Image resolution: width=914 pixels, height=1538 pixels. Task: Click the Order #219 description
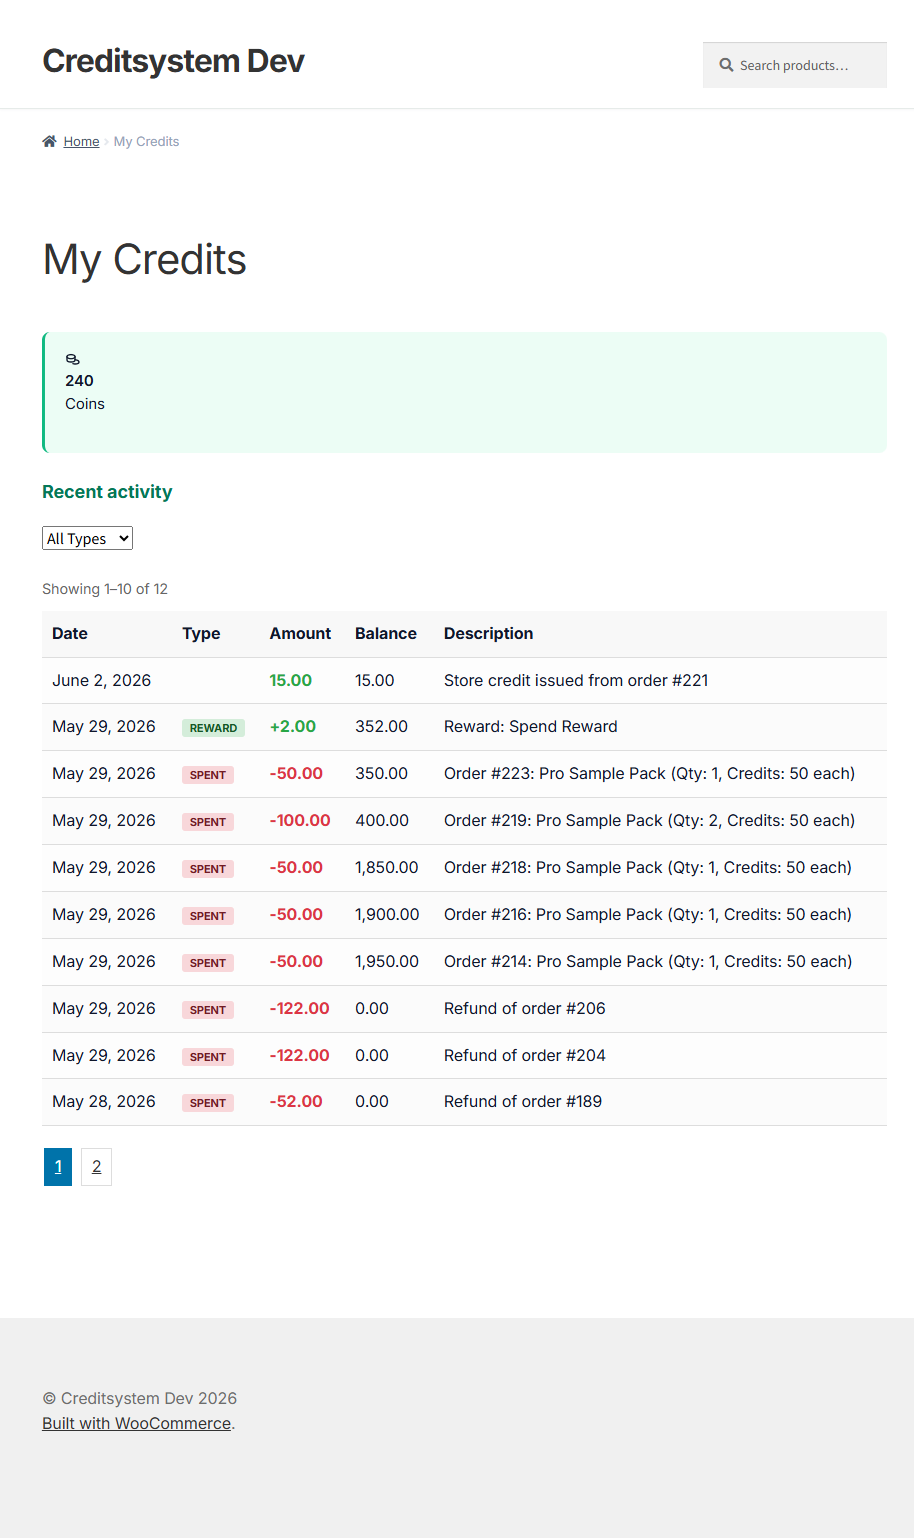click(649, 820)
